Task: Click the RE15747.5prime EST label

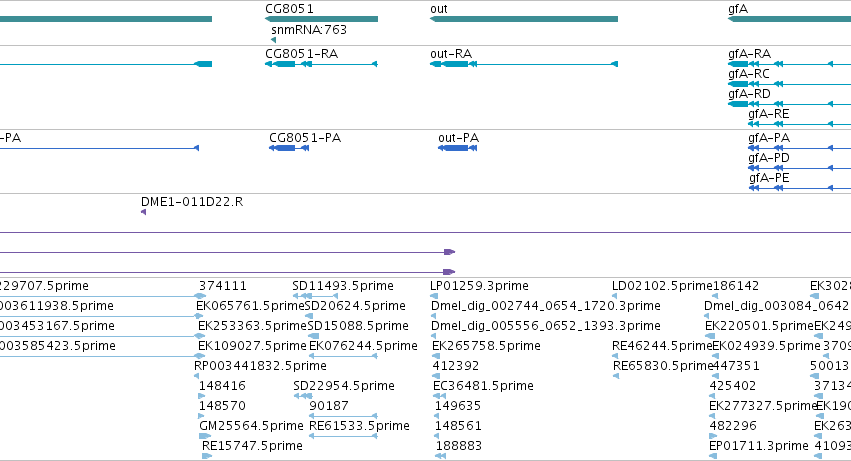Action: click(x=252, y=446)
